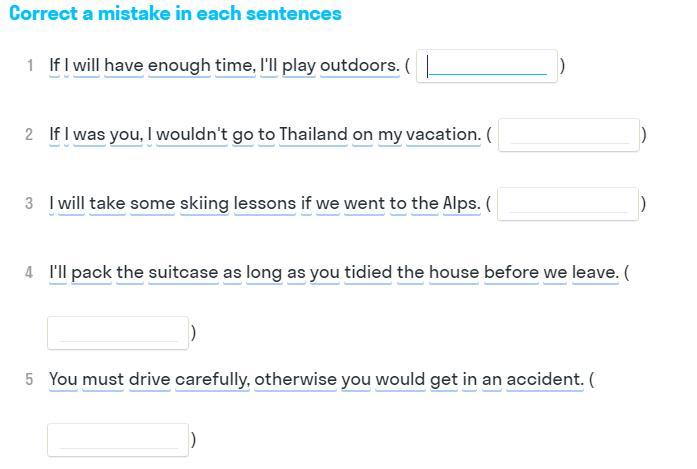Select the input field after the Alps sentence
This screenshot has height=469, width=697.
click(568, 204)
